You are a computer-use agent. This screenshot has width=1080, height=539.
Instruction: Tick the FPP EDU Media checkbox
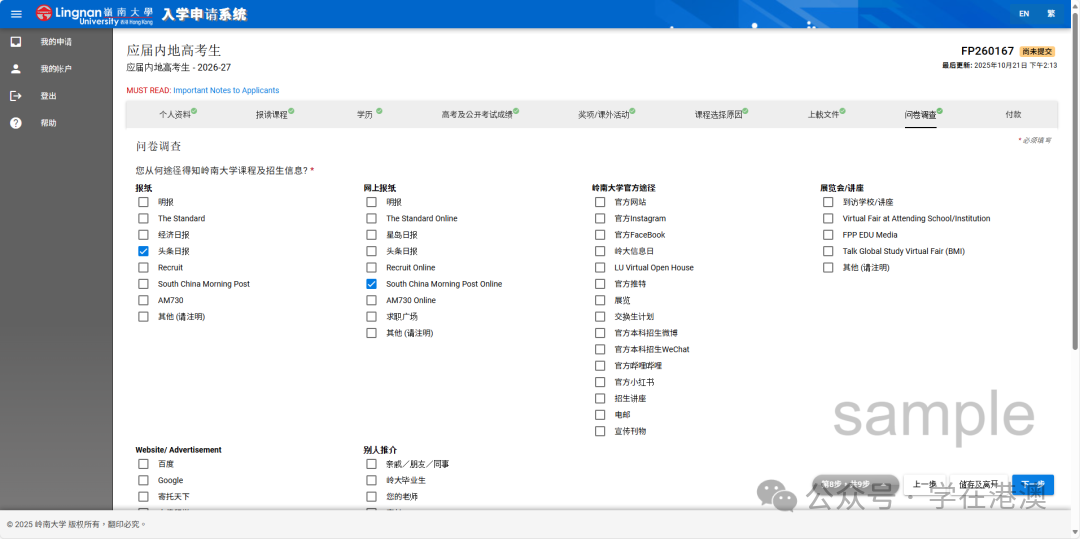828,235
